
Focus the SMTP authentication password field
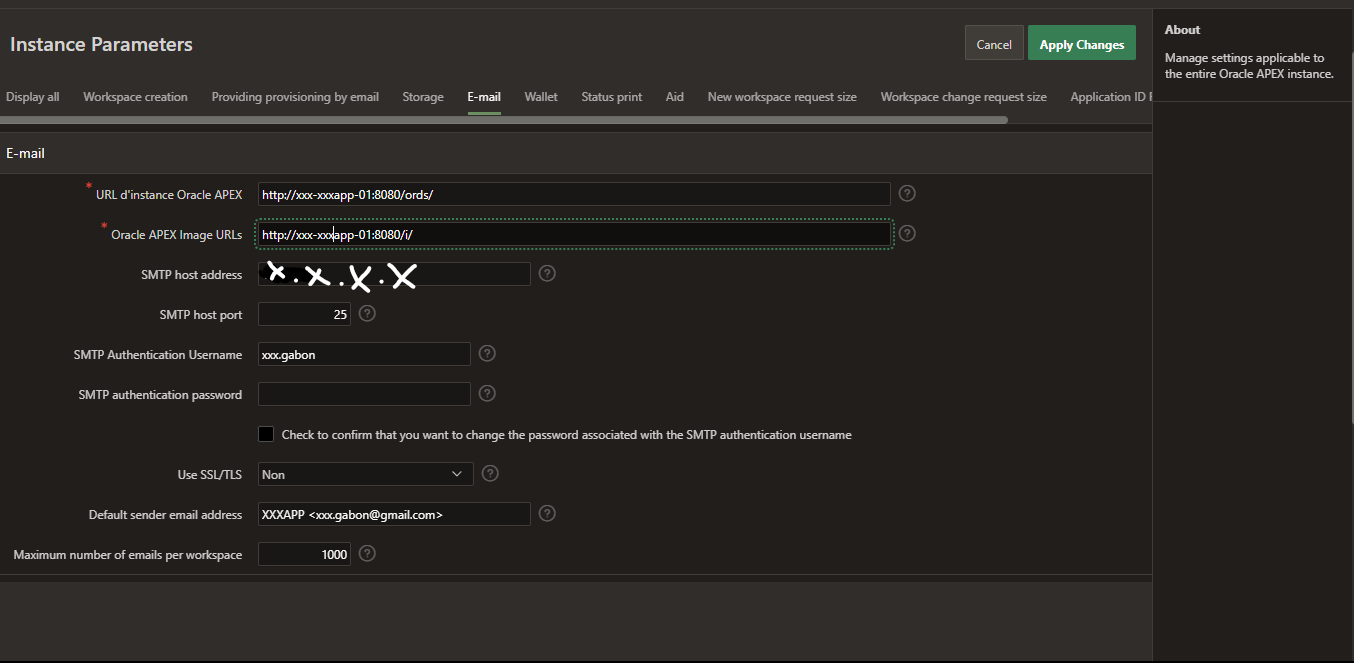364,394
